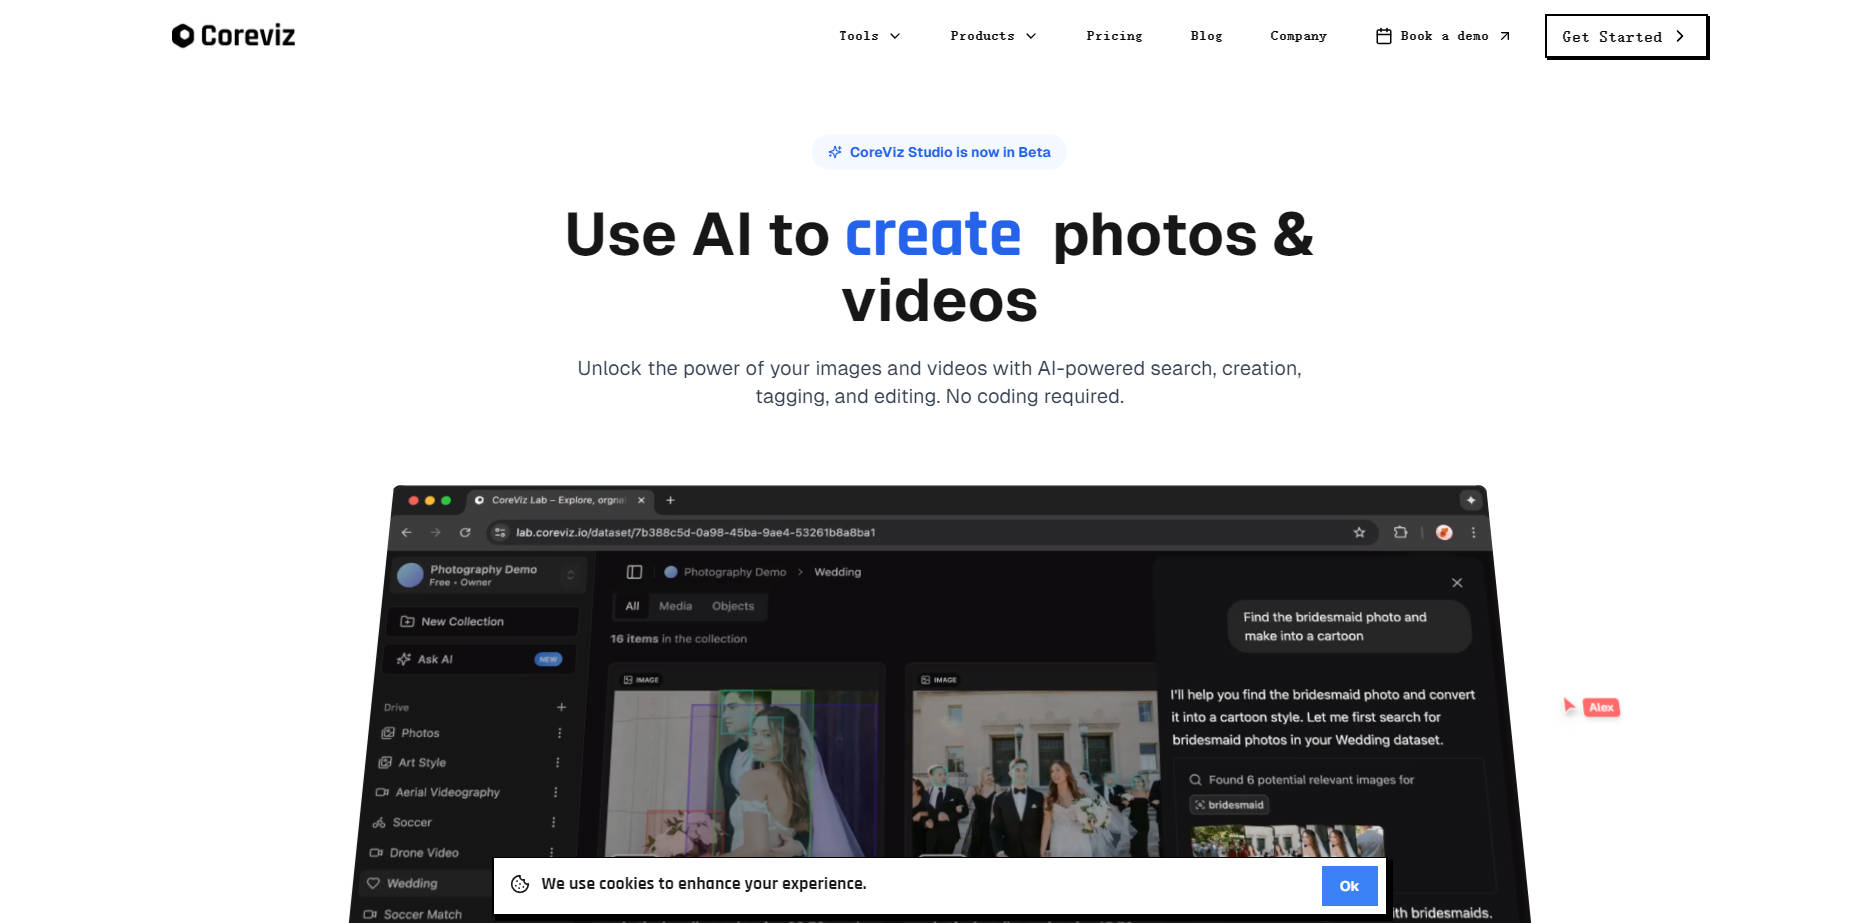This screenshot has width=1876, height=923.
Task: Click the bridesmaid search tag chip
Action: pyautogui.click(x=1229, y=804)
